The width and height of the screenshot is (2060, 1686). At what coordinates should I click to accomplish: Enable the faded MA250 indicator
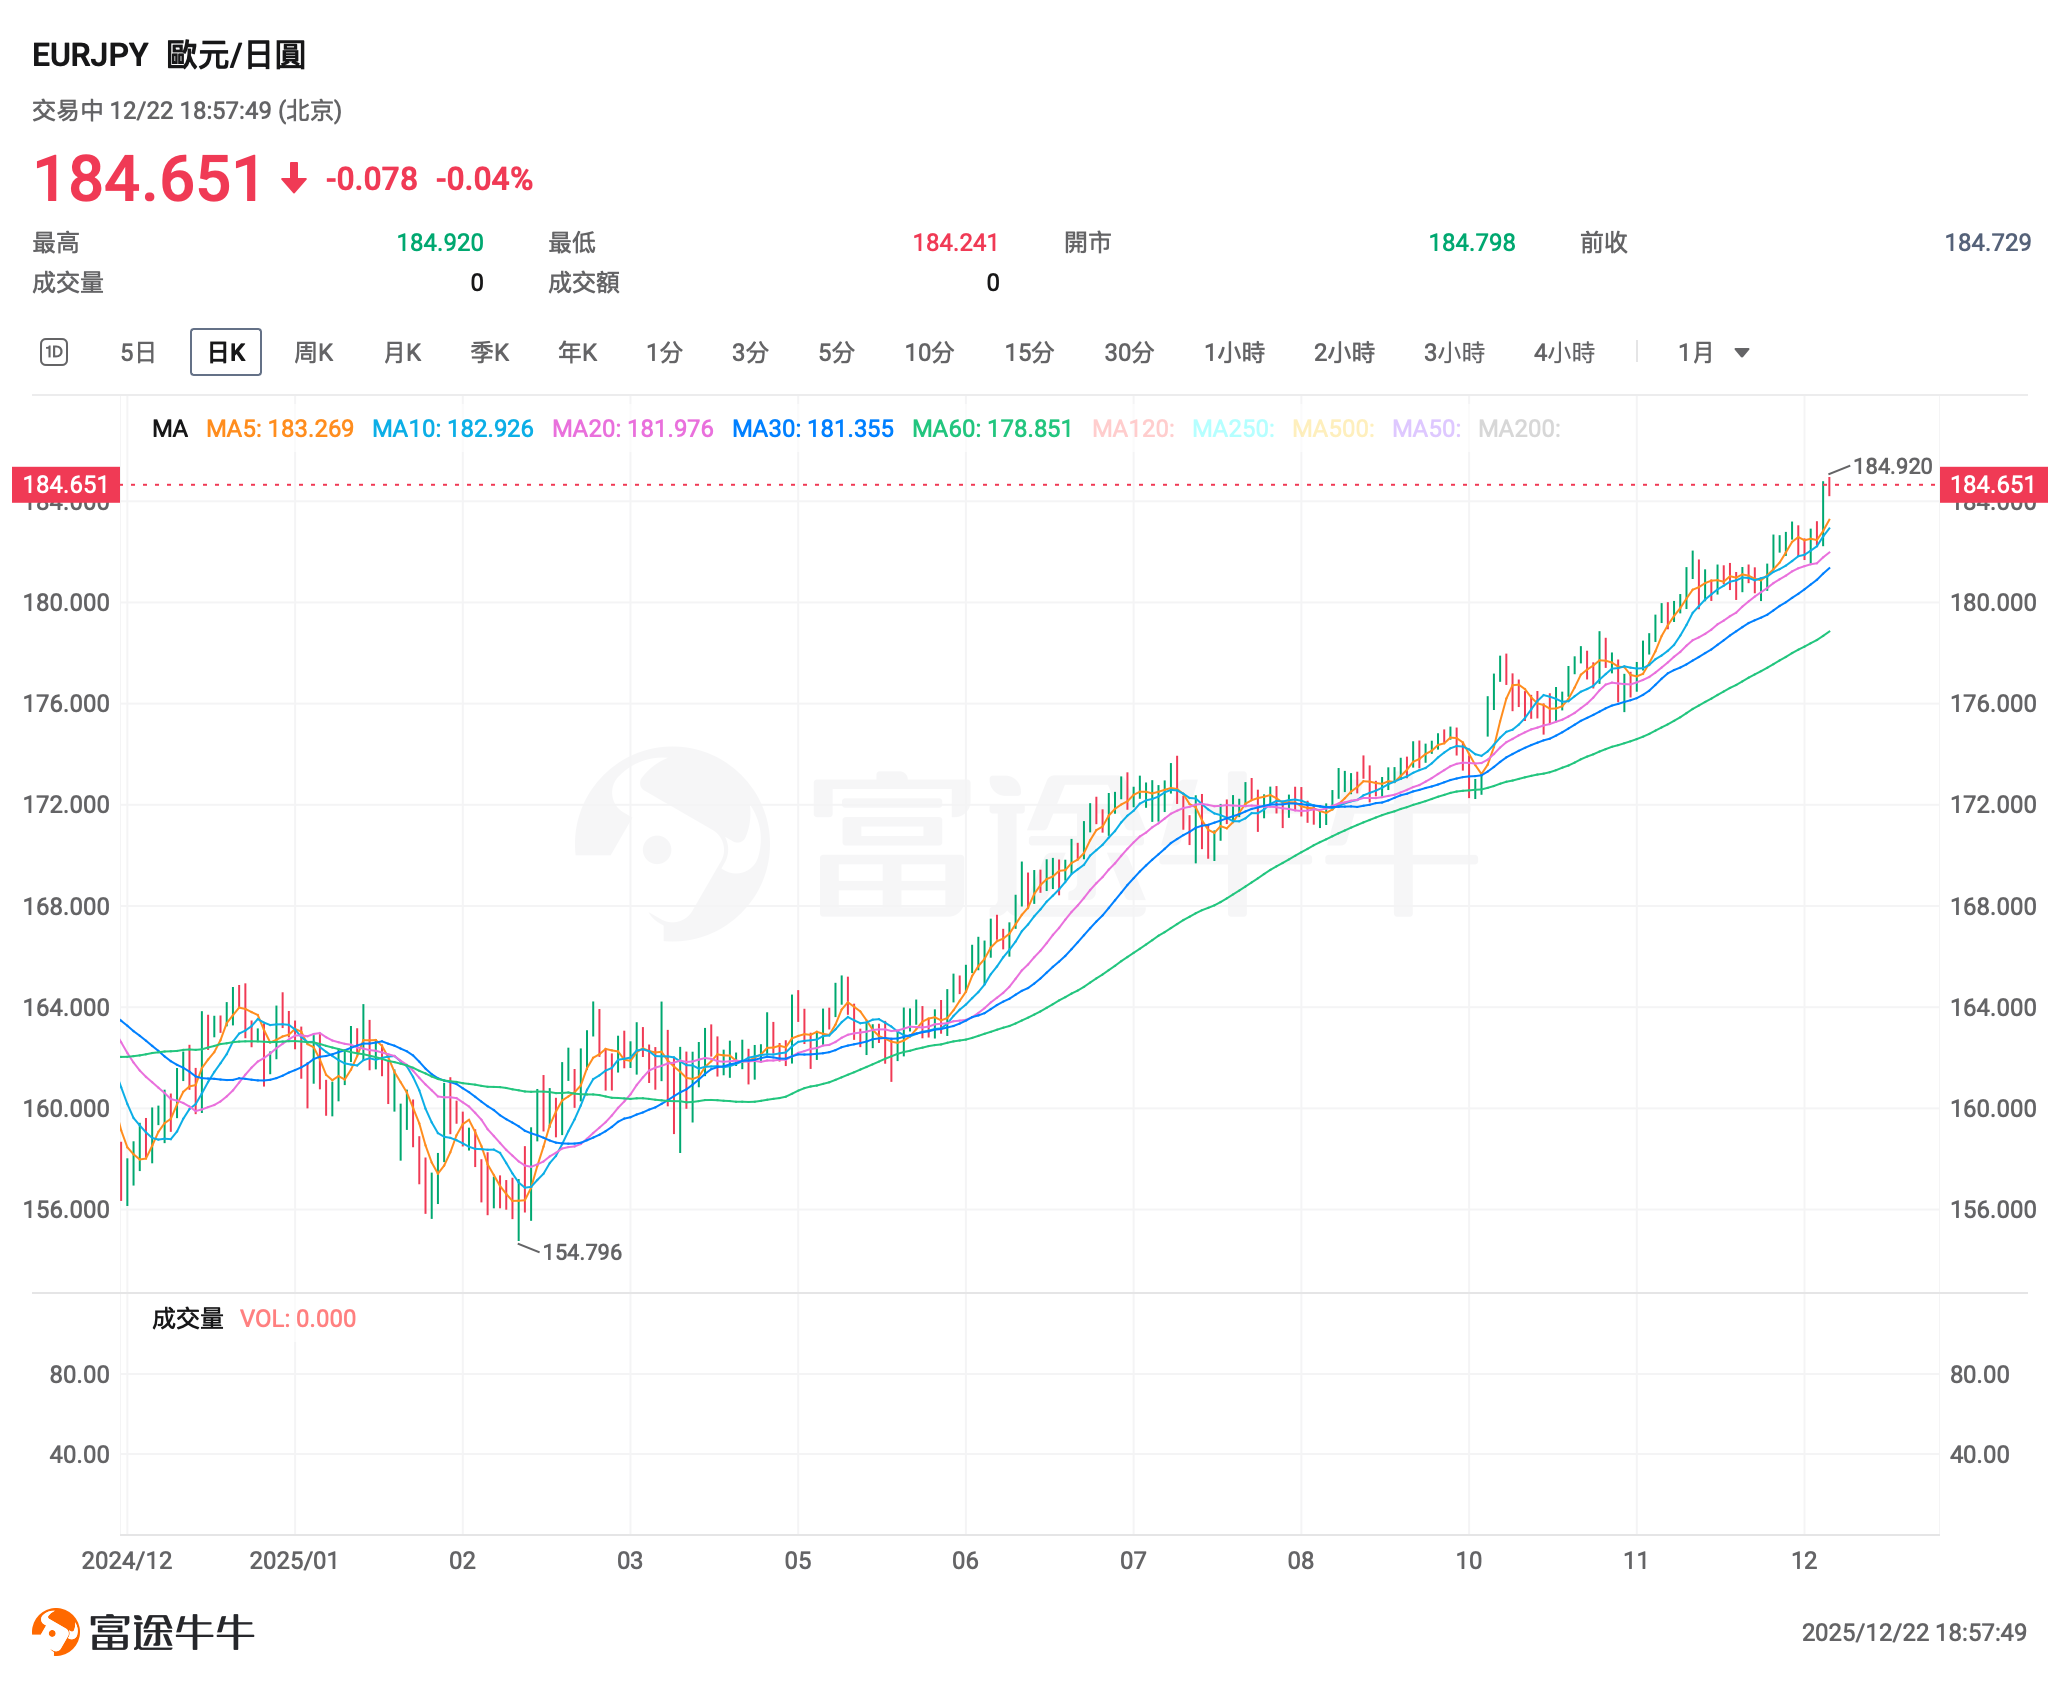tap(1232, 429)
